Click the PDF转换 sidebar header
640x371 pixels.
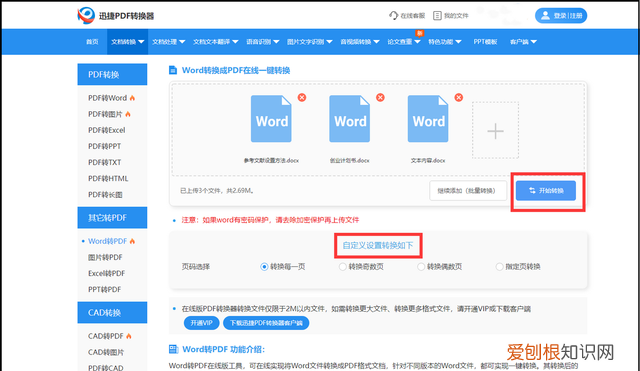point(112,74)
